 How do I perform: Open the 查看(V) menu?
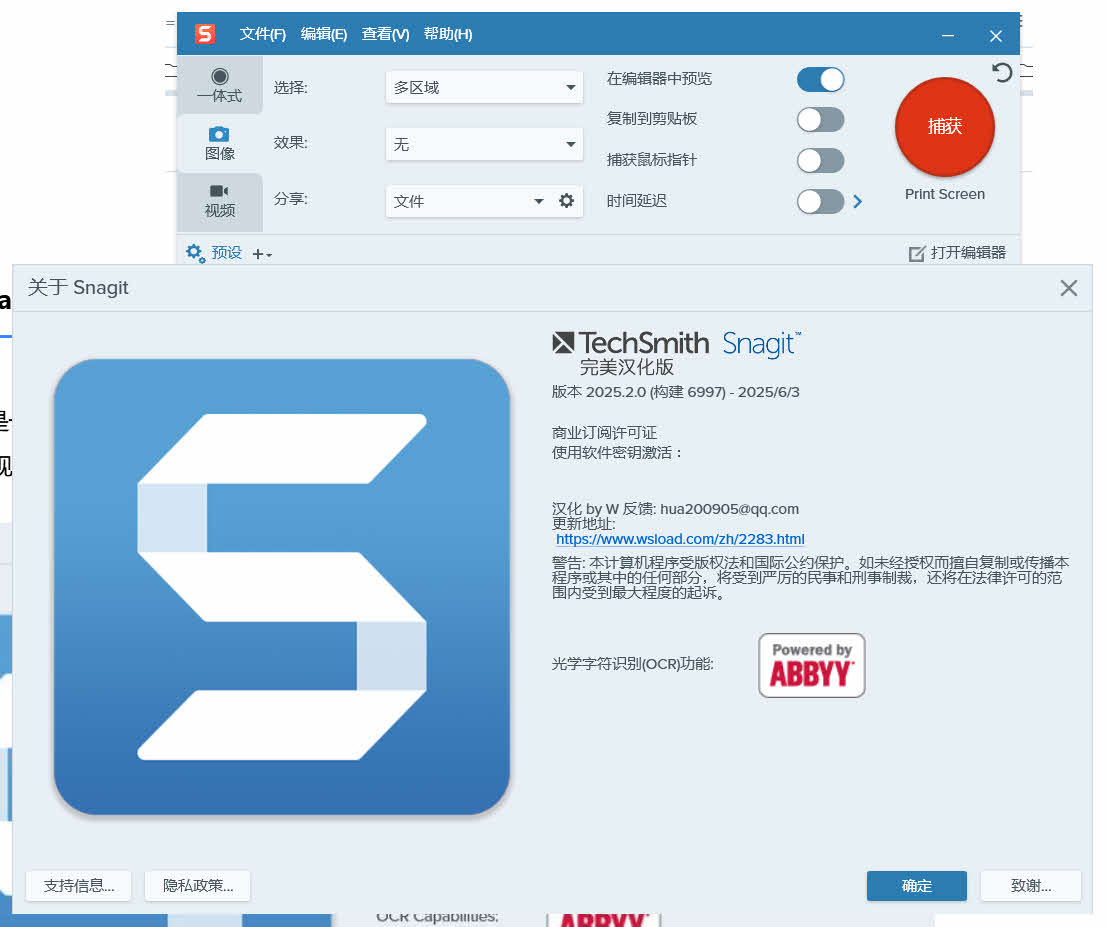[385, 34]
